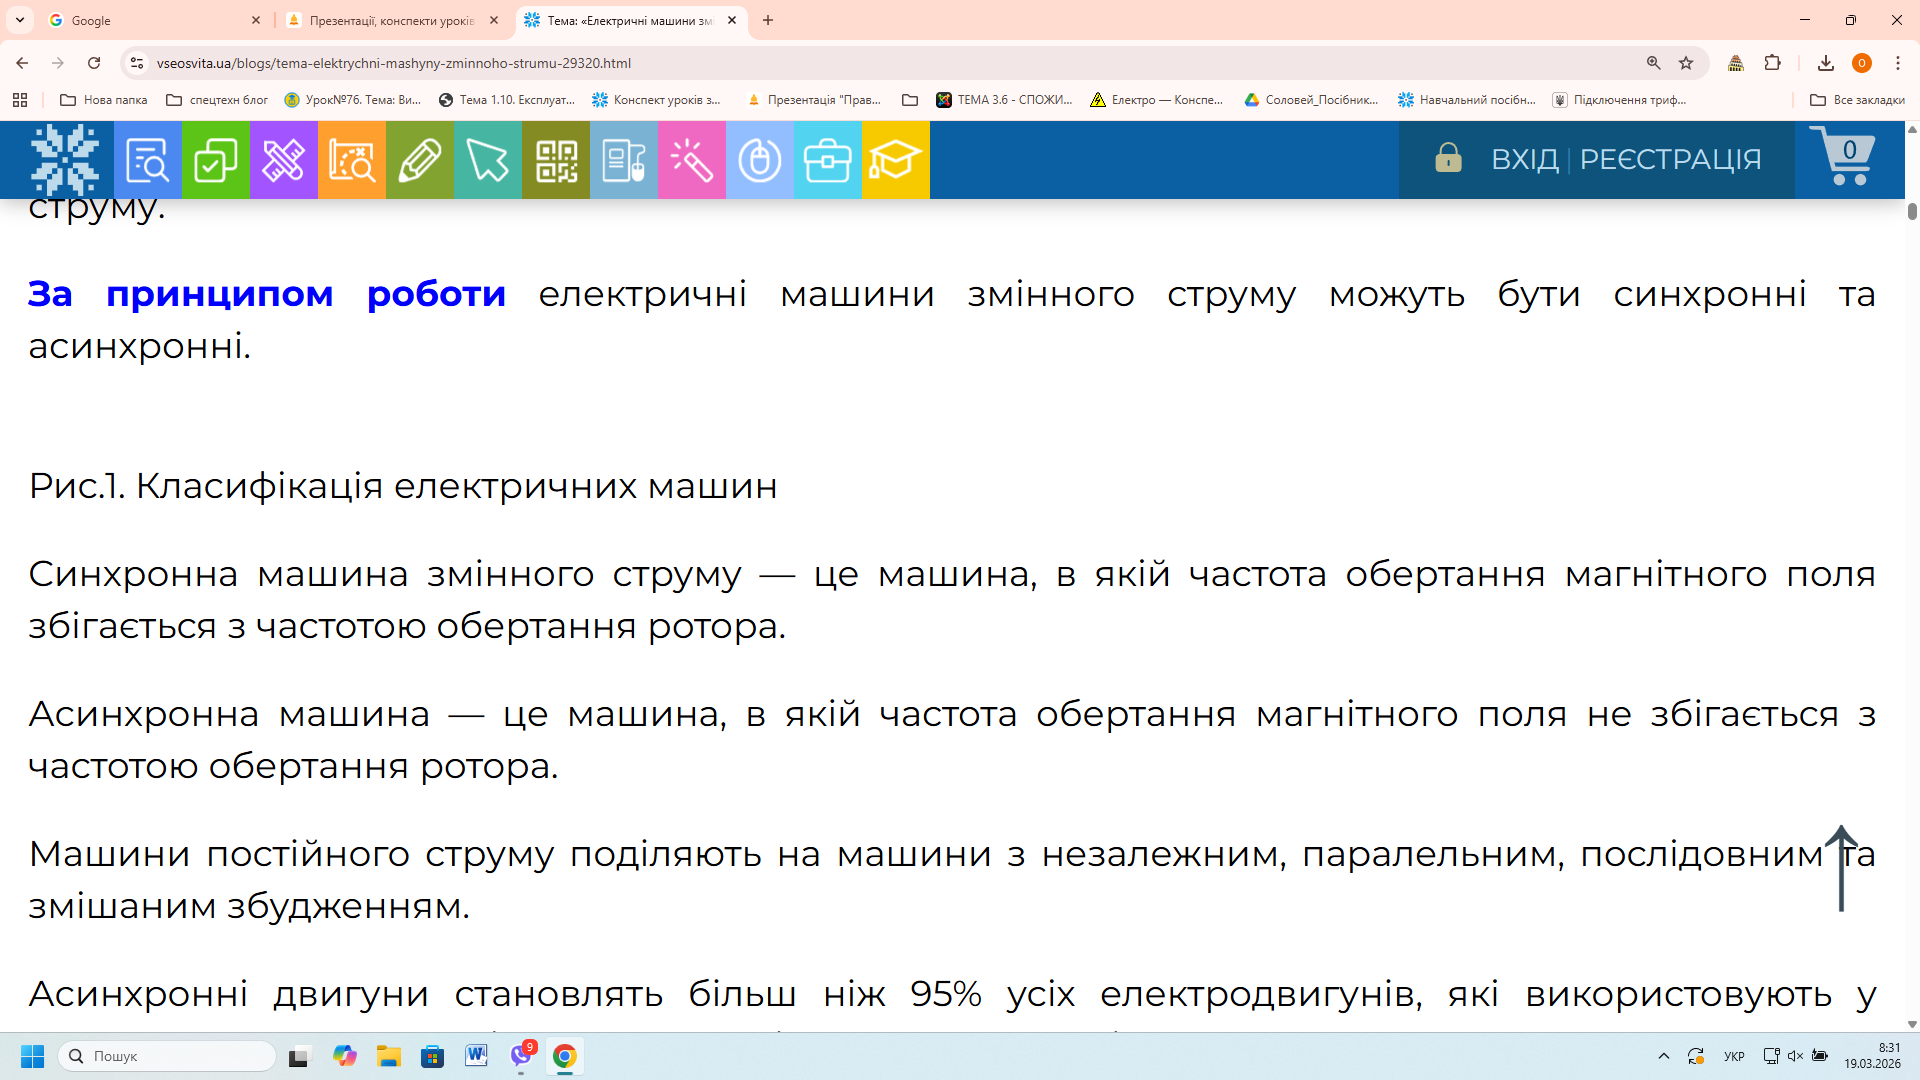Open the pink magic wand icon
Viewport: 1920px width, 1080px height.
691,160
